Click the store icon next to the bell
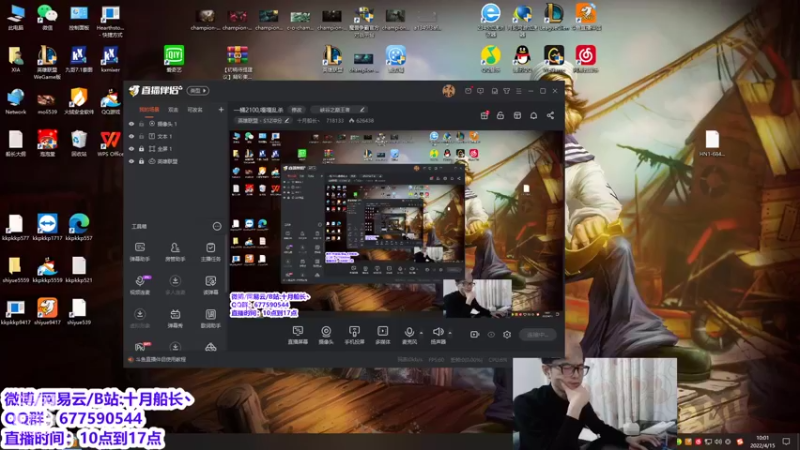 (517, 115)
